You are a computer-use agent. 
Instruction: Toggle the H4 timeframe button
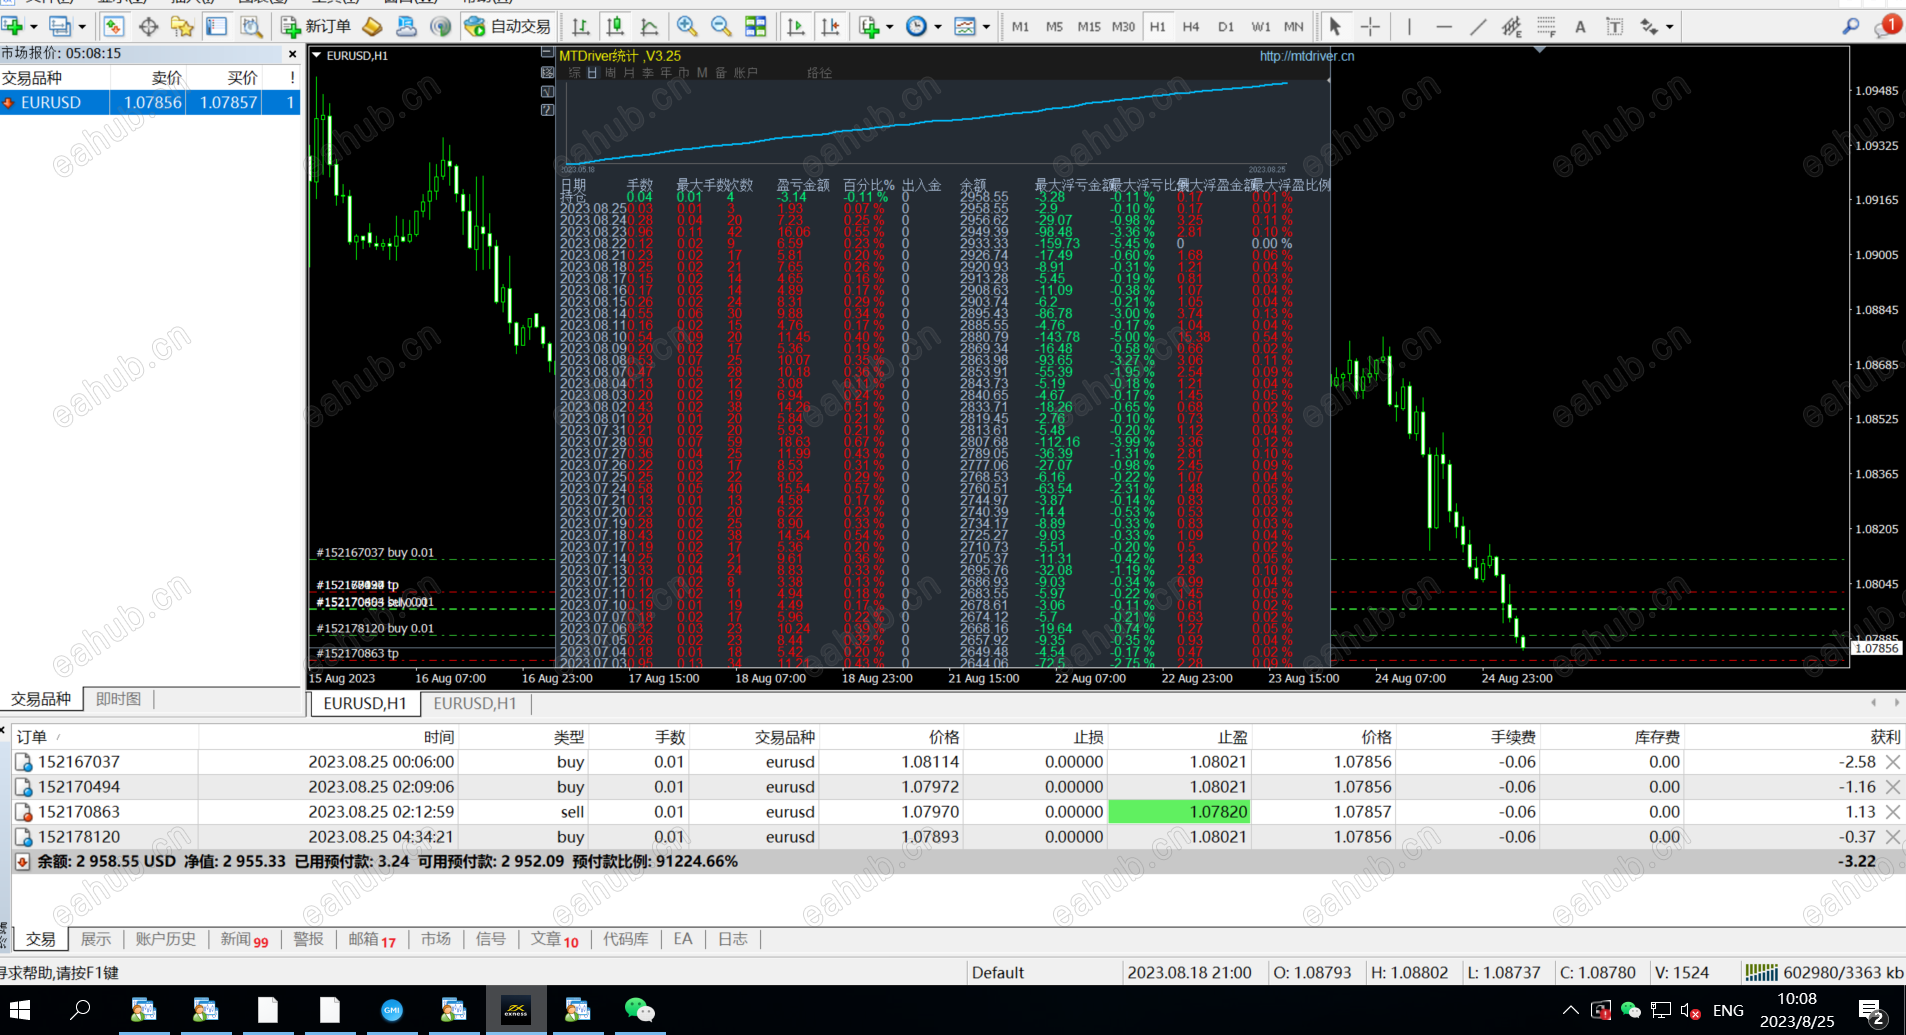tap(1190, 27)
